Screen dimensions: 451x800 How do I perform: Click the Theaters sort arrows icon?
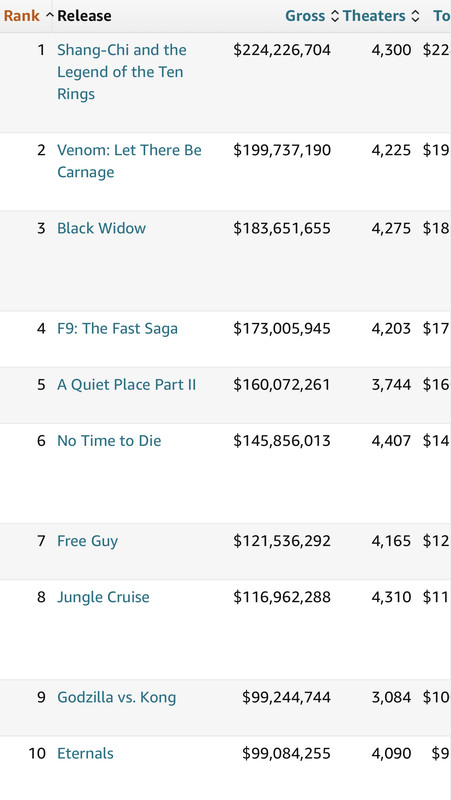[415, 16]
